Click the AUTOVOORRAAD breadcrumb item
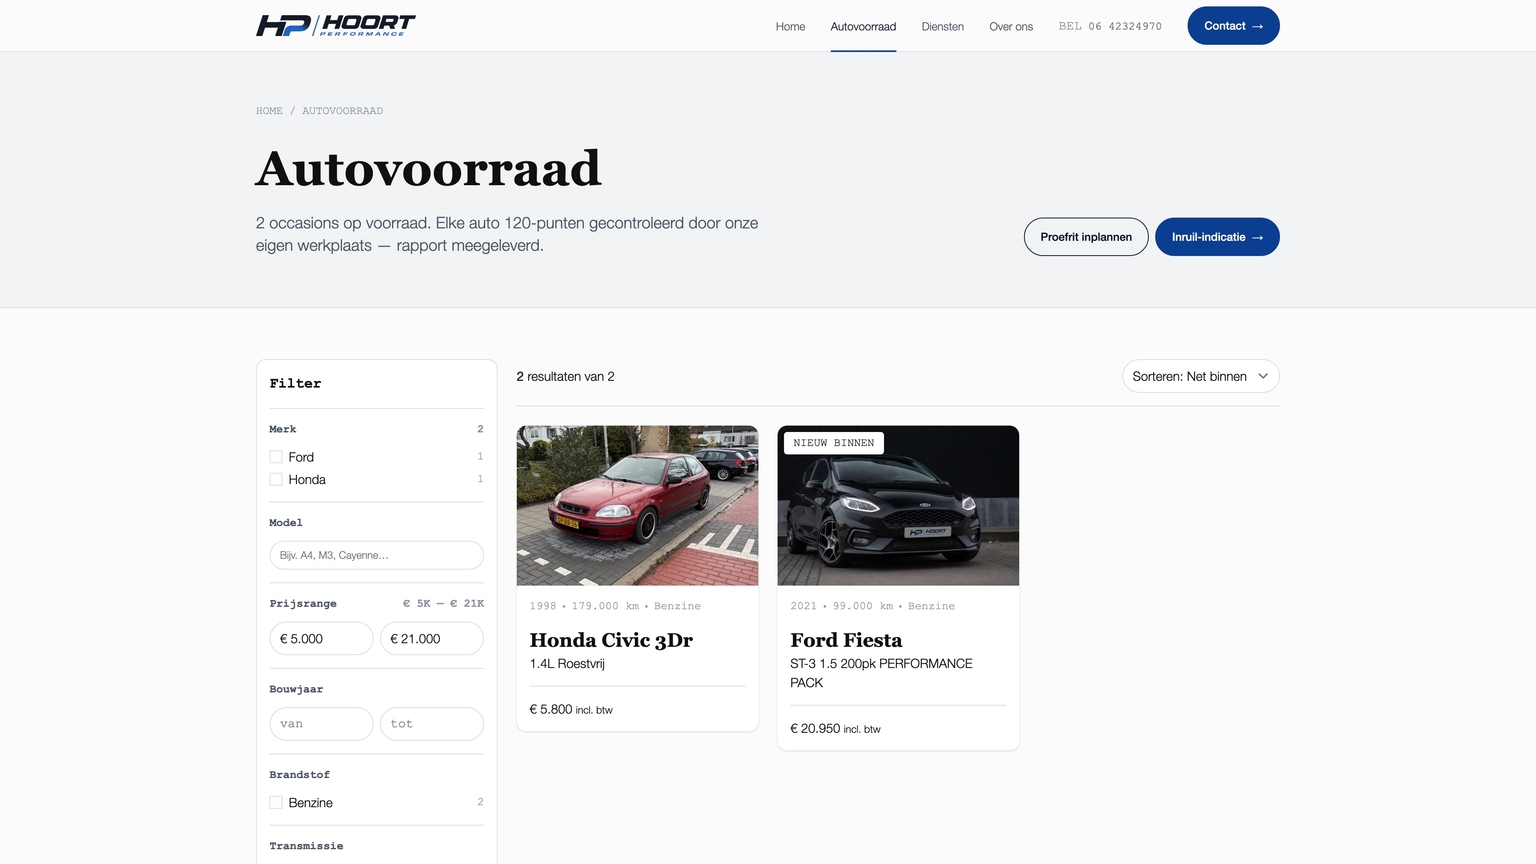Image resolution: width=1536 pixels, height=864 pixels. point(342,111)
